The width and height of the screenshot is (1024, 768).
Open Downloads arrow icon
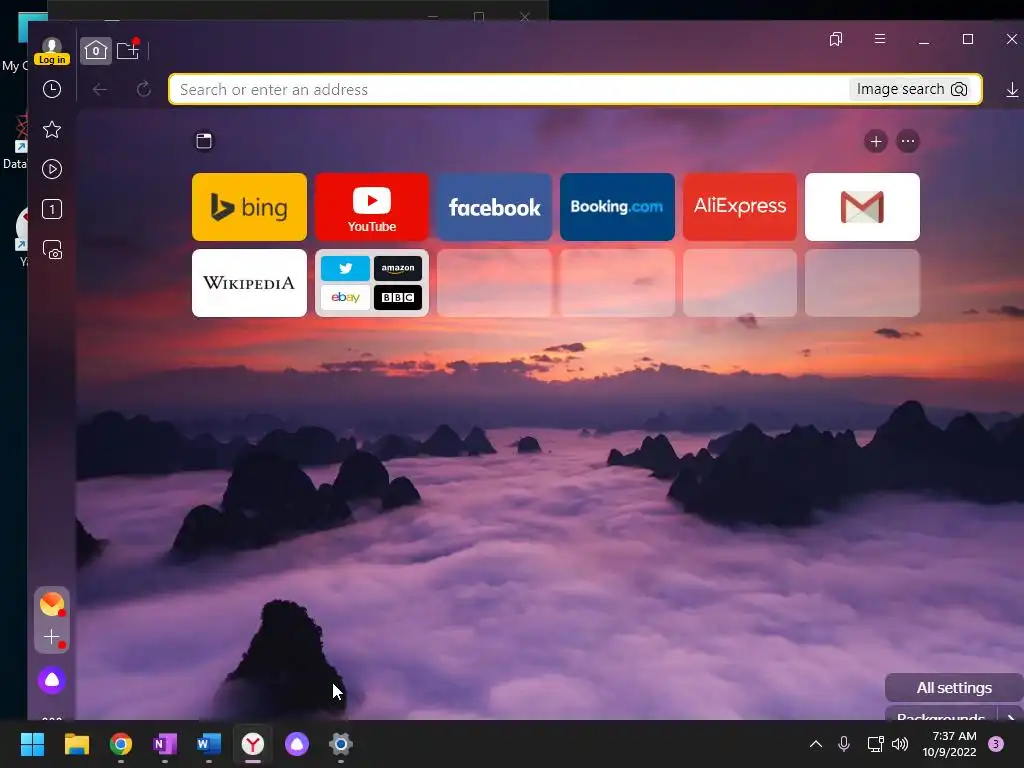pyautogui.click(x=1012, y=89)
